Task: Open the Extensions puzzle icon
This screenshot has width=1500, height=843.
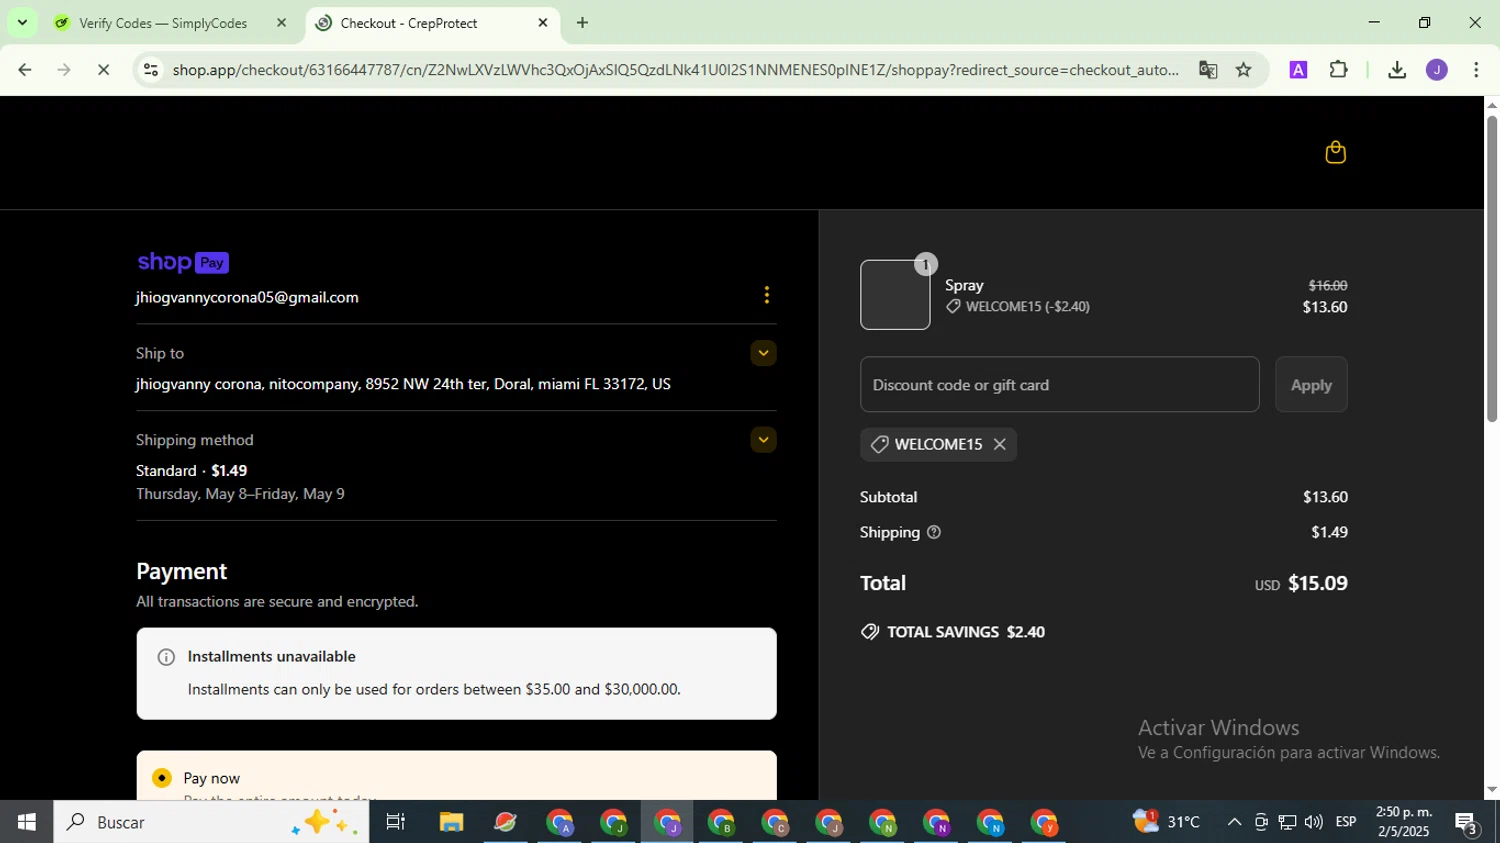Action: coord(1338,70)
